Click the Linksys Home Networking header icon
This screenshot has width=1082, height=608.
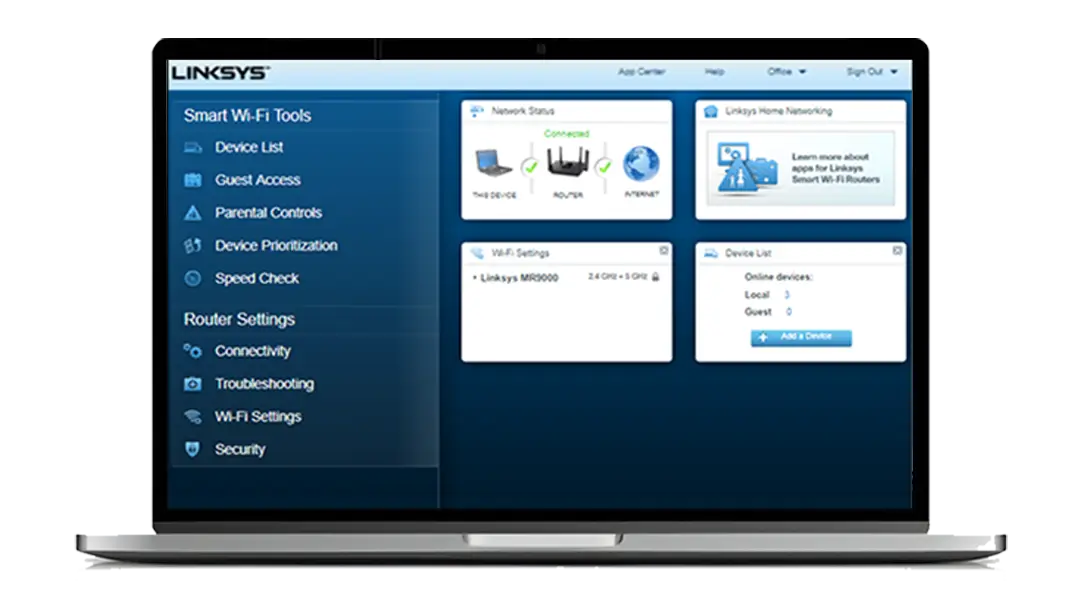(x=711, y=111)
